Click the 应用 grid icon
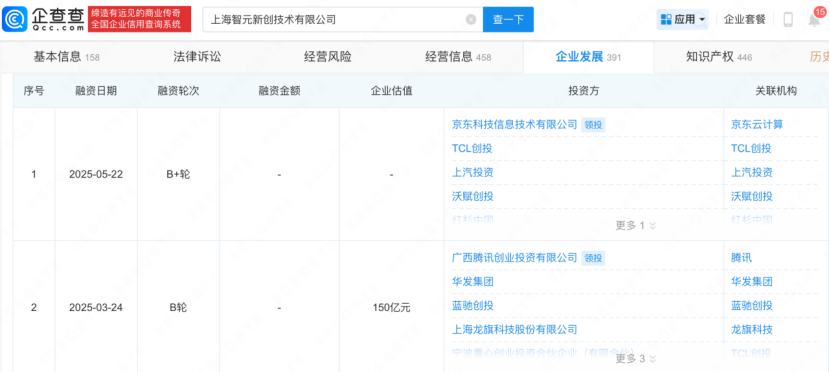830x372 pixels. pyautogui.click(x=666, y=20)
